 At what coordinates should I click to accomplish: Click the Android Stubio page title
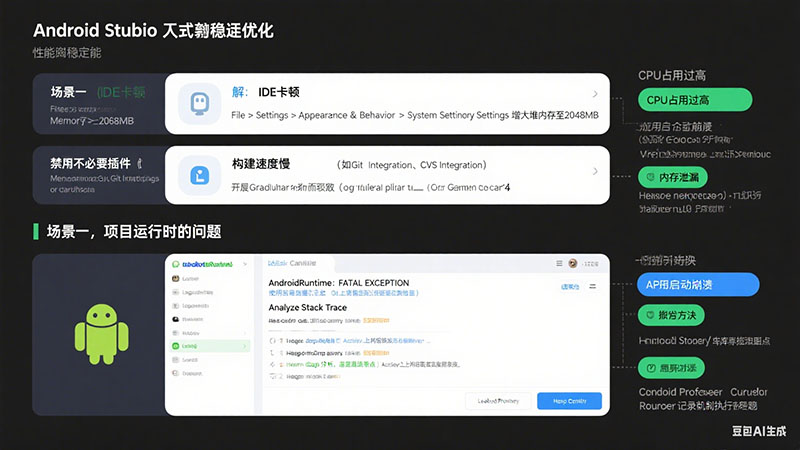(153, 31)
